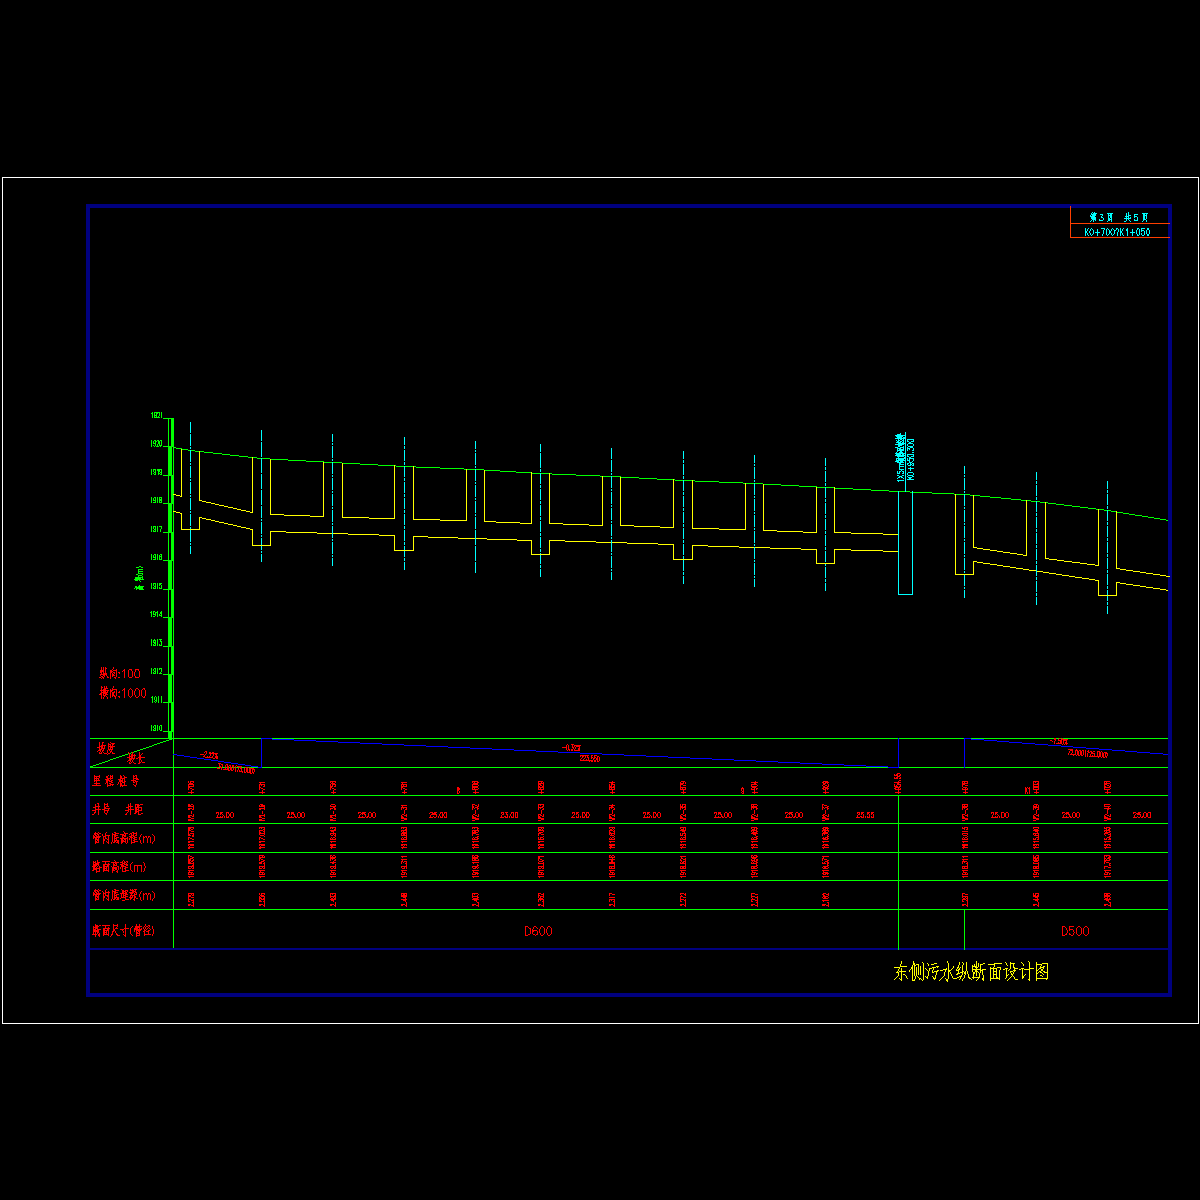
Task: Click the tall cyan rectangular structure in profile
Action: coord(905,543)
